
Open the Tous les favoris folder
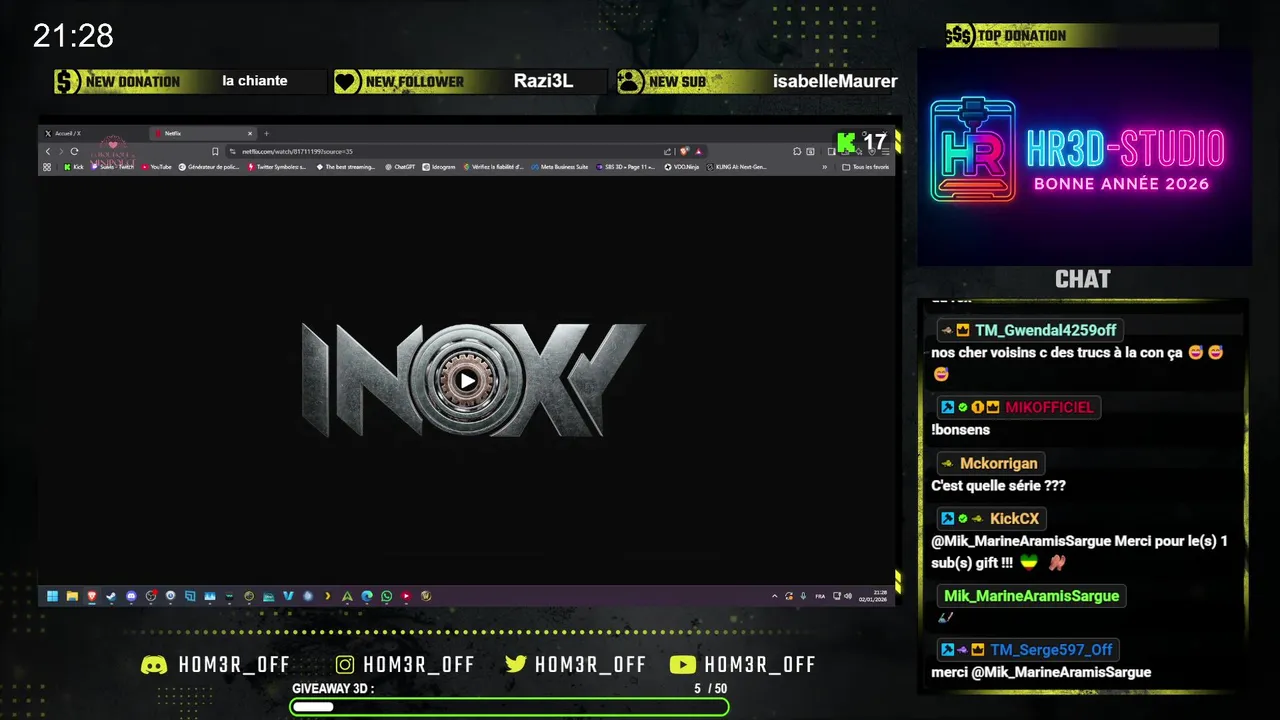(x=866, y=167)
